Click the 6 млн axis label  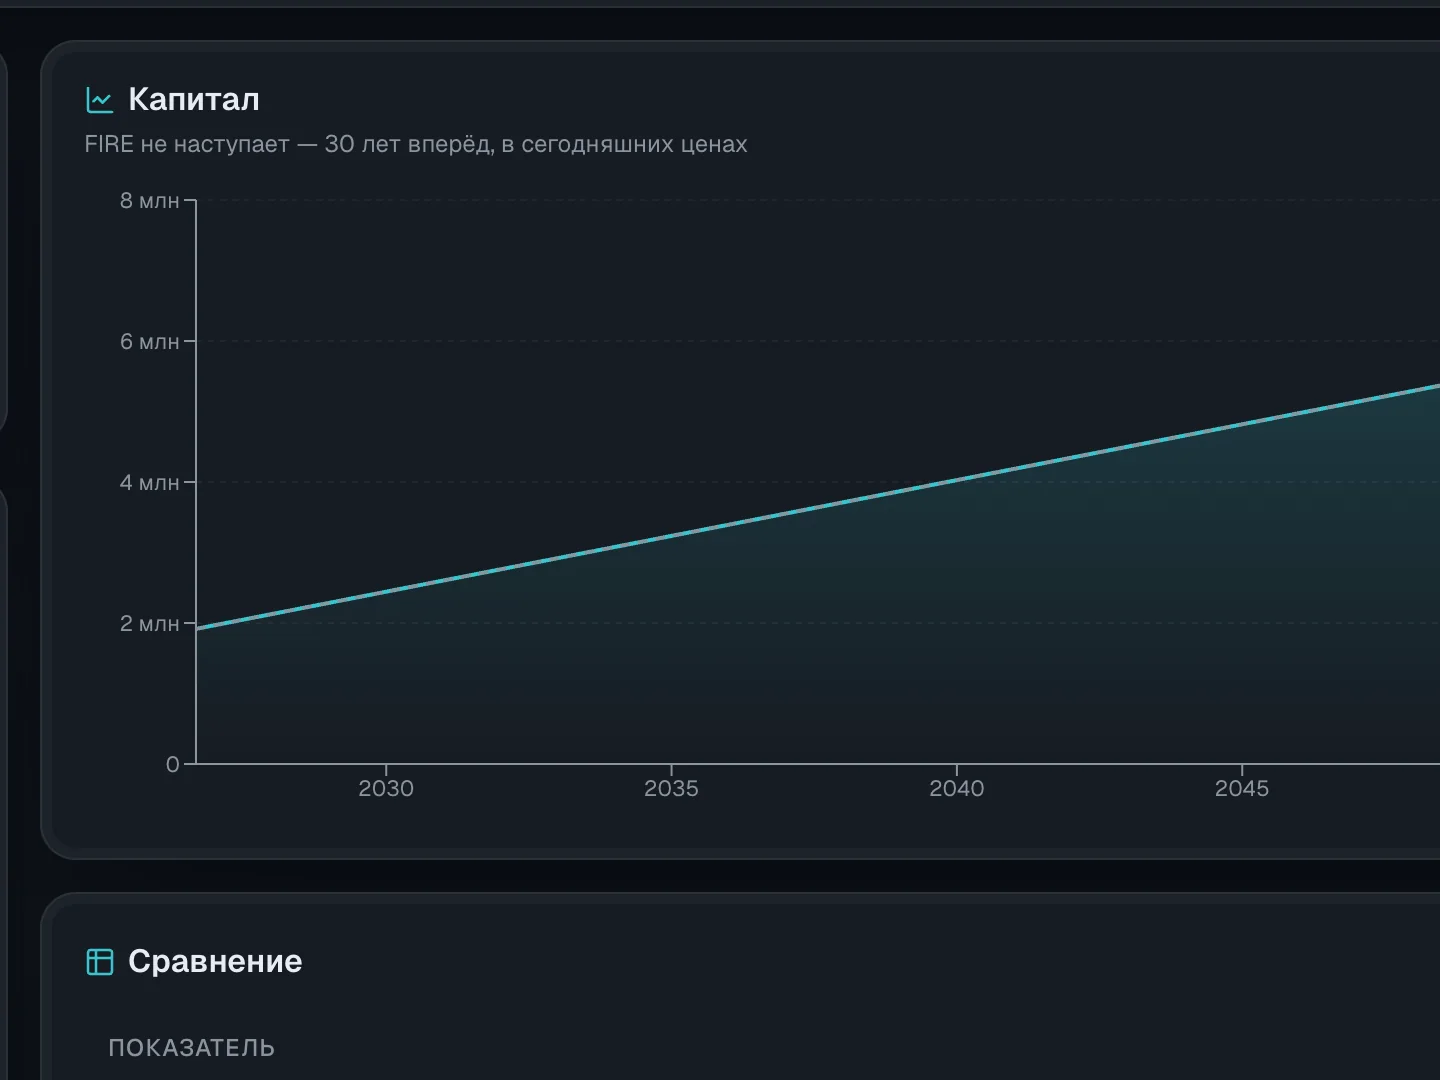pos(150,342)
